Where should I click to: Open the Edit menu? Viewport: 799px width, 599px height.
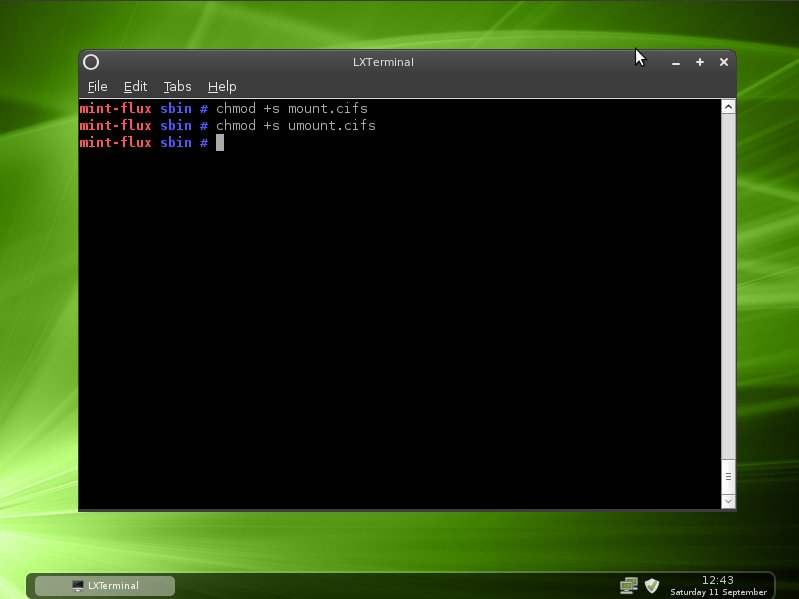pyautogui.click(x=135, y=87)
